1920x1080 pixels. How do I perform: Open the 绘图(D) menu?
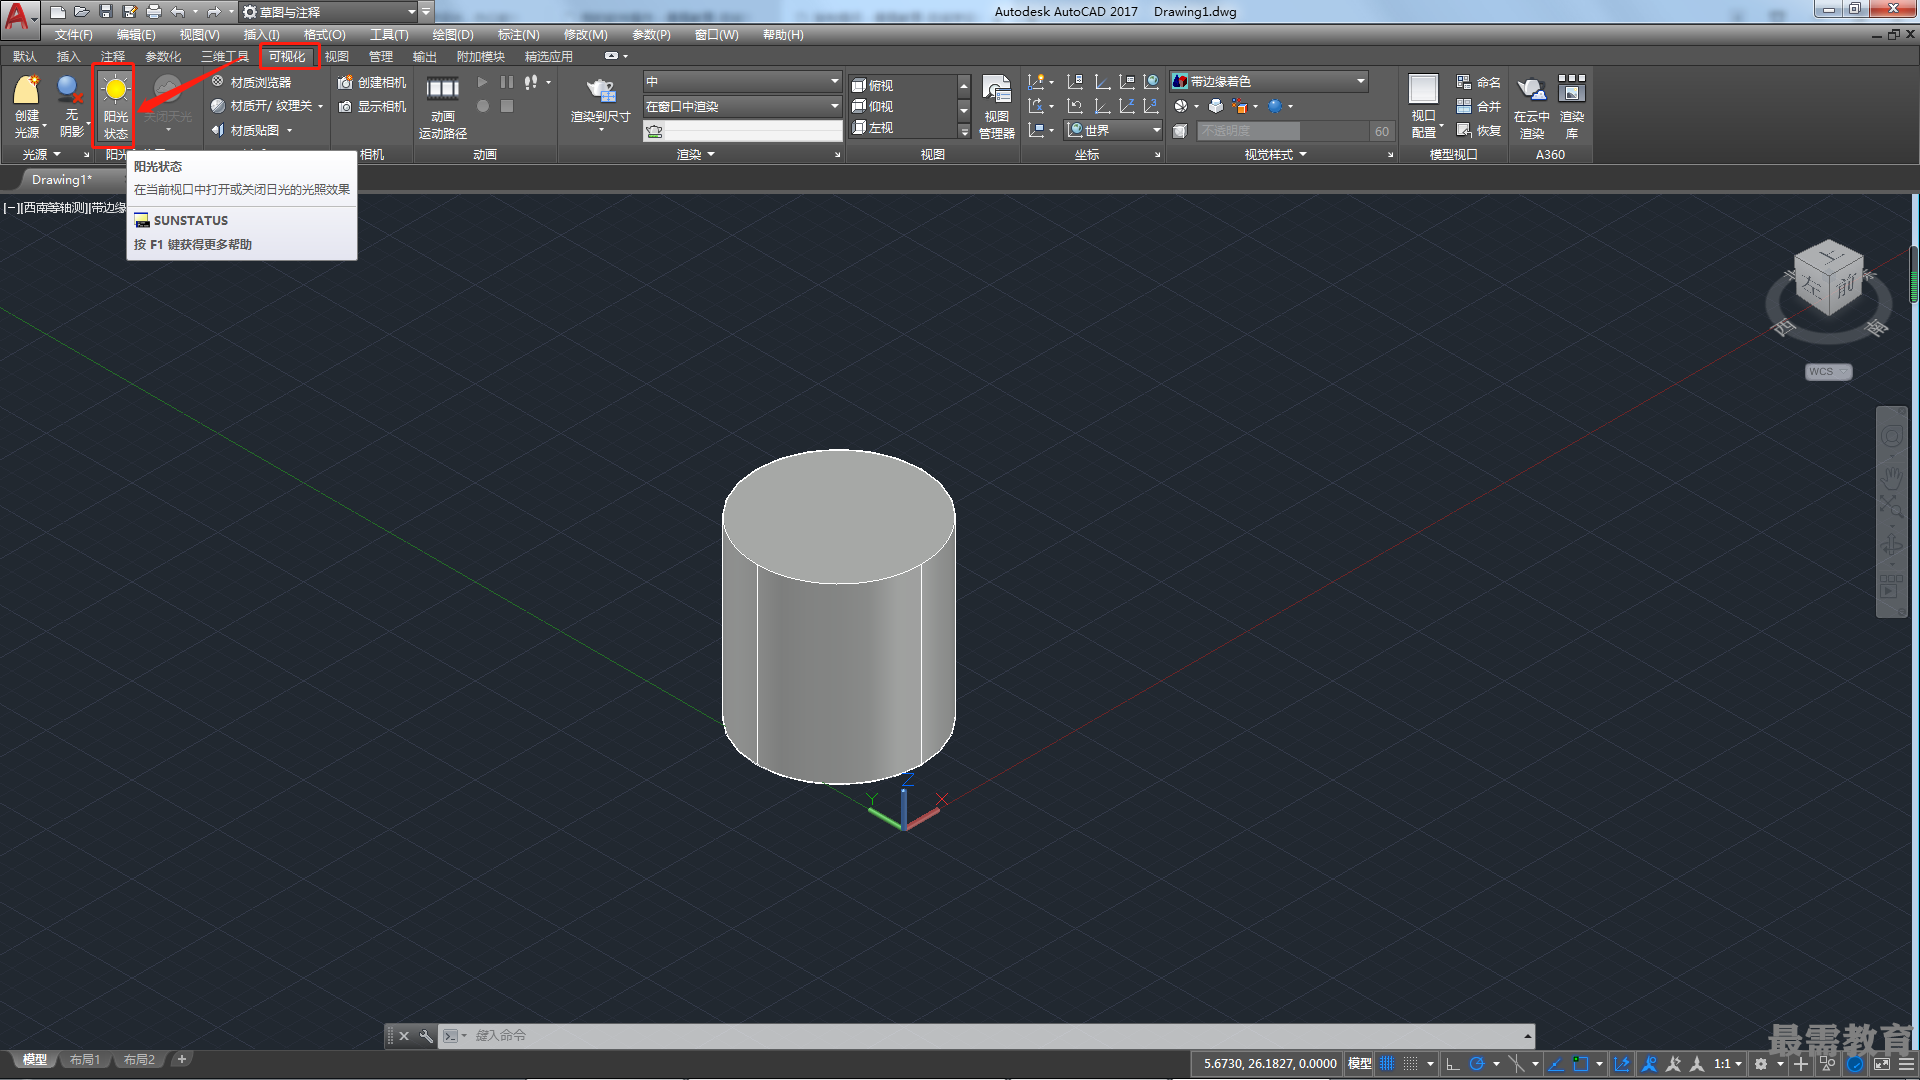coord(453,35)
